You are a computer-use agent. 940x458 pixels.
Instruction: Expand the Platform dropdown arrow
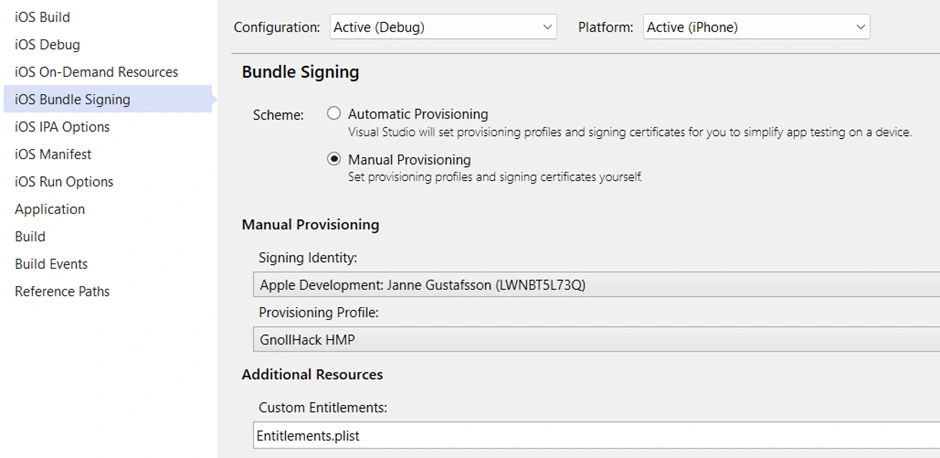click(x=860, y=27)
